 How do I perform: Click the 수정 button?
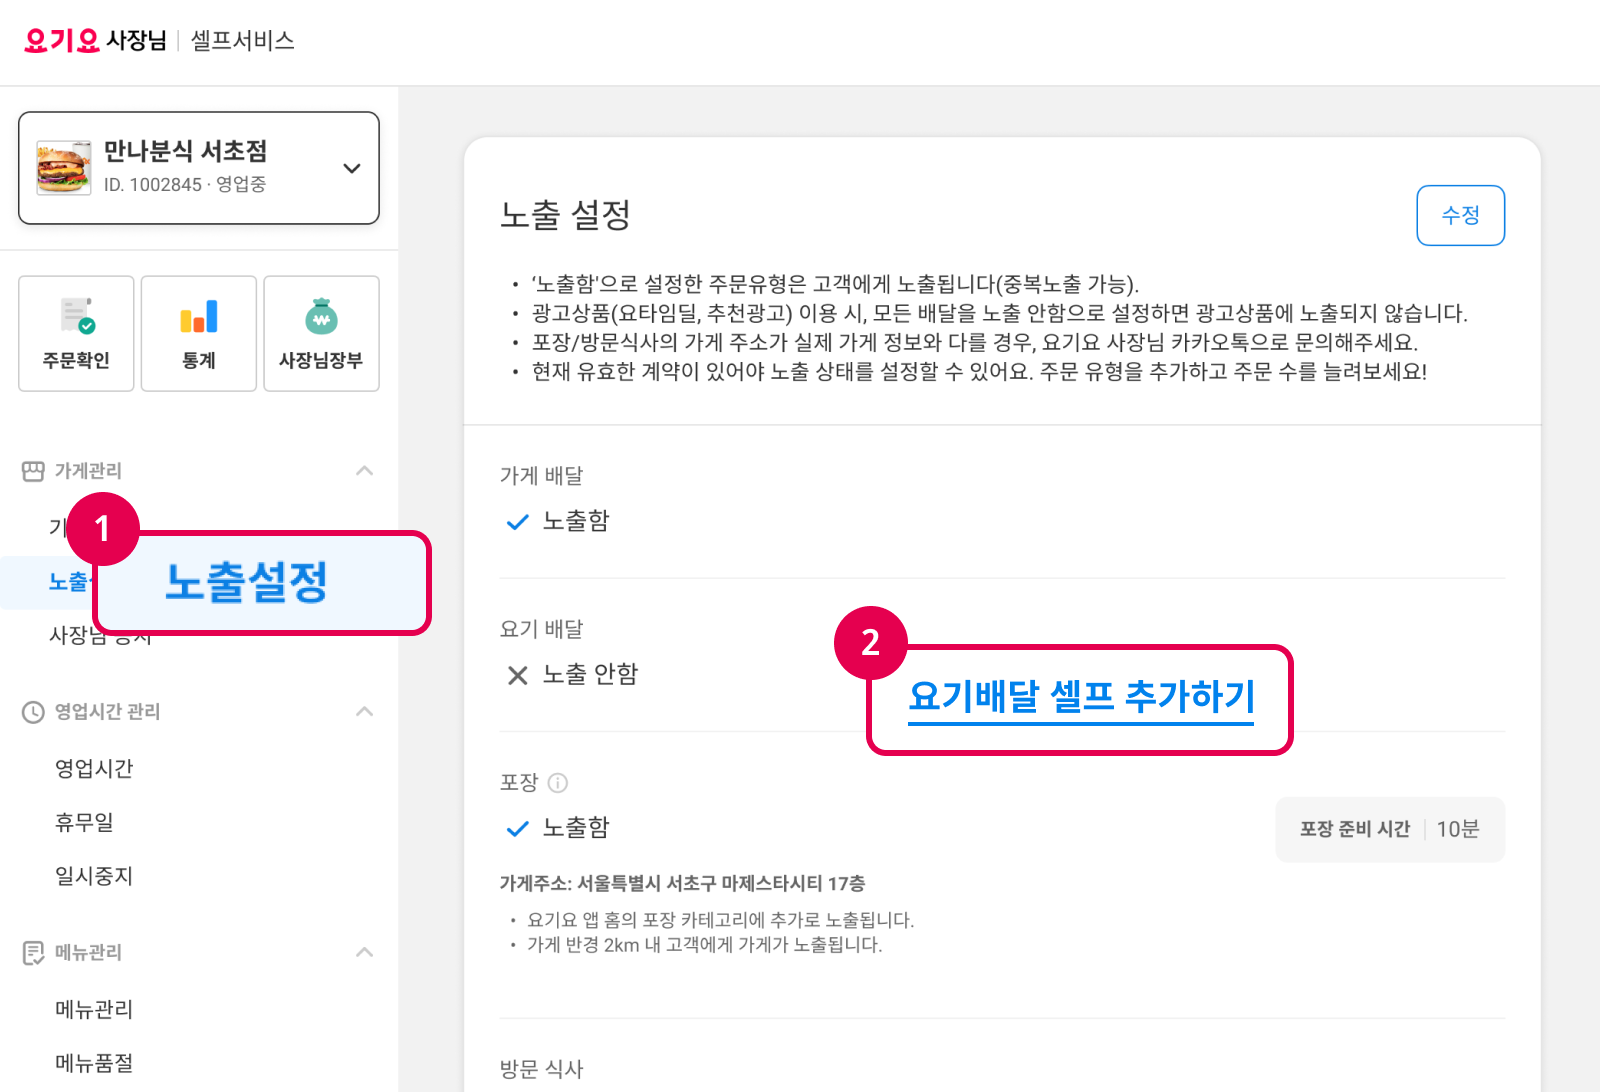pyautogui.click(x=1460, y=215)
